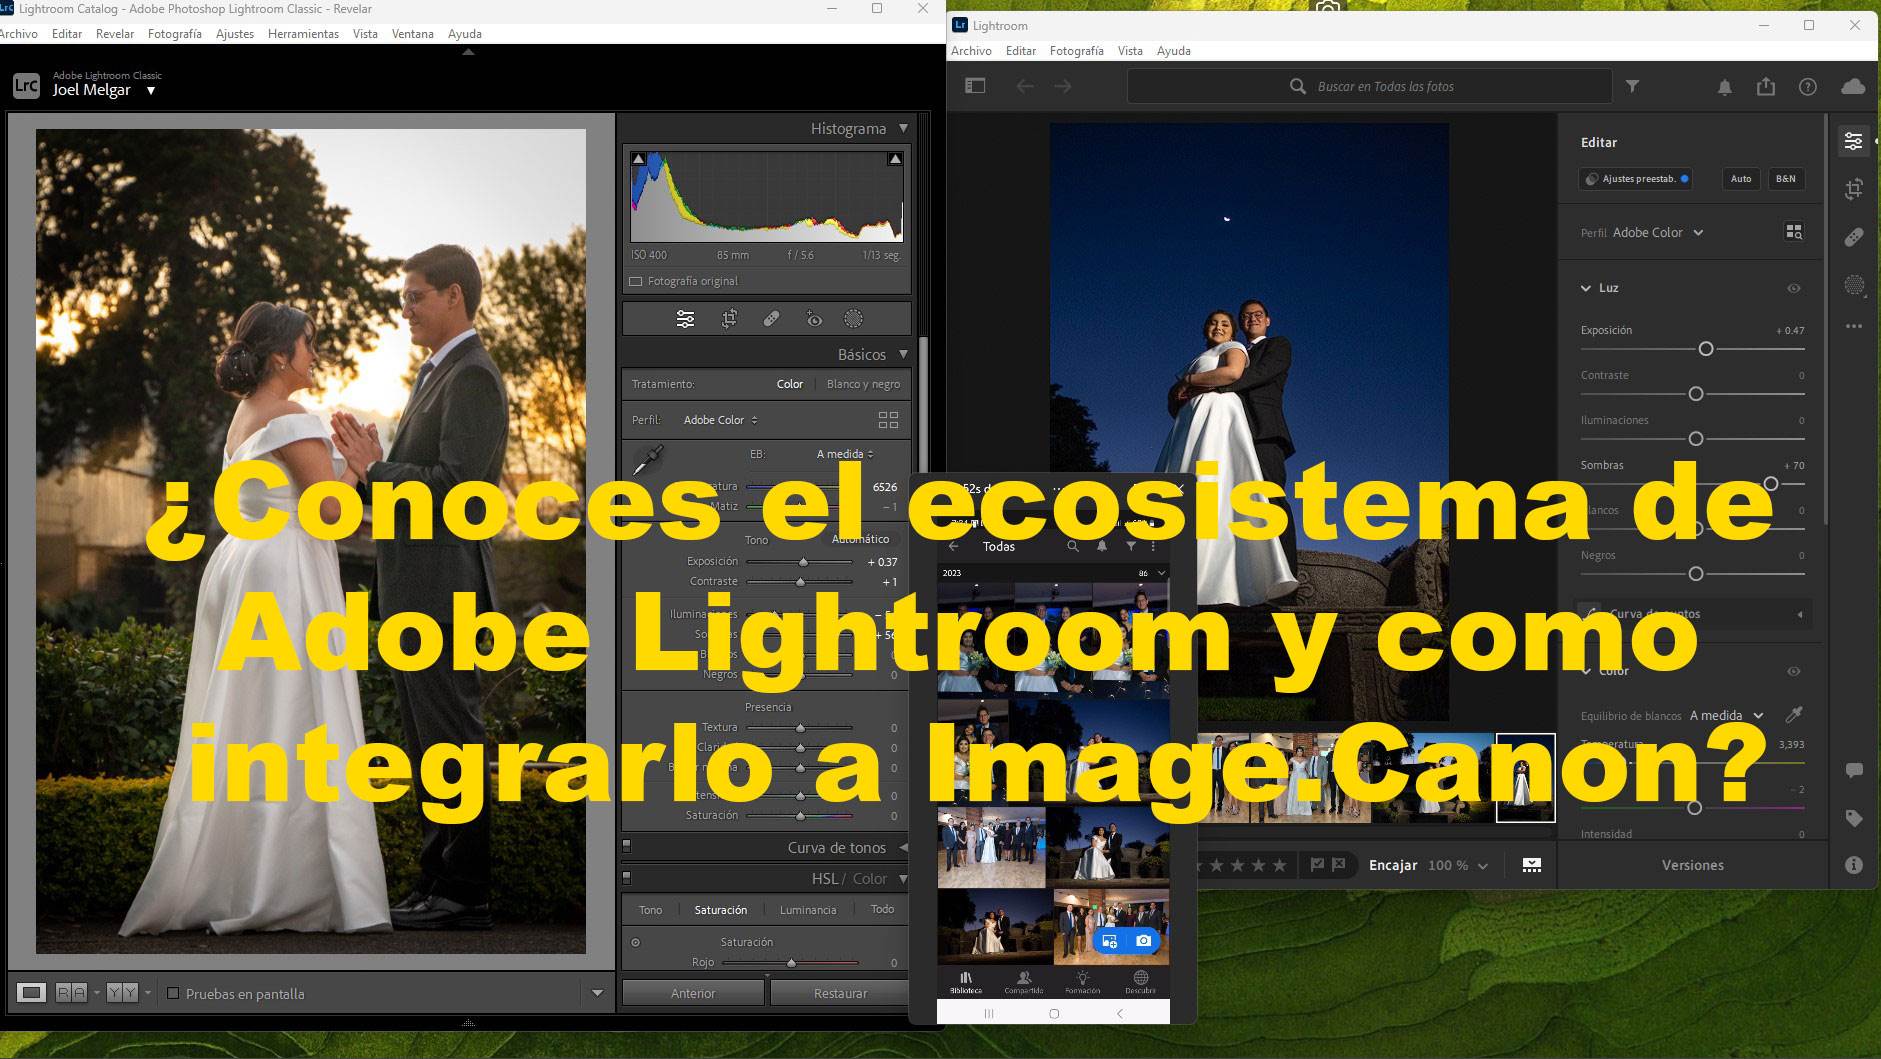The image size is (1881, 1059).
Task: Enable Pruebas en pantalla checkbox
Action: point(173,993)
